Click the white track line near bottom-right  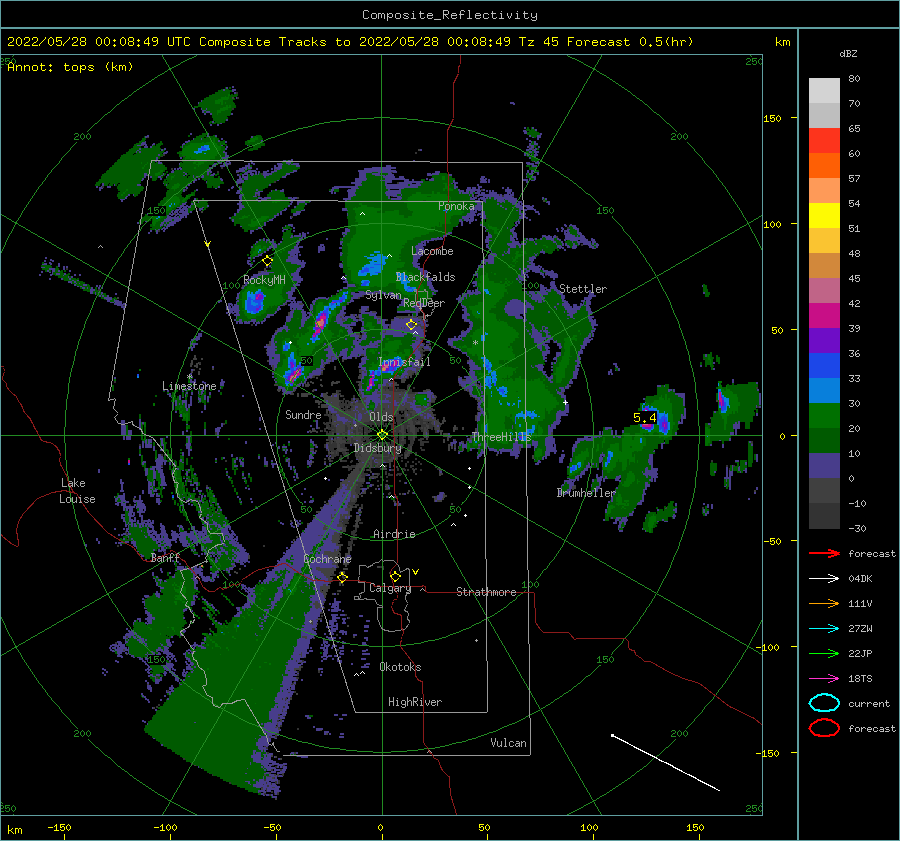click(665, 762)
